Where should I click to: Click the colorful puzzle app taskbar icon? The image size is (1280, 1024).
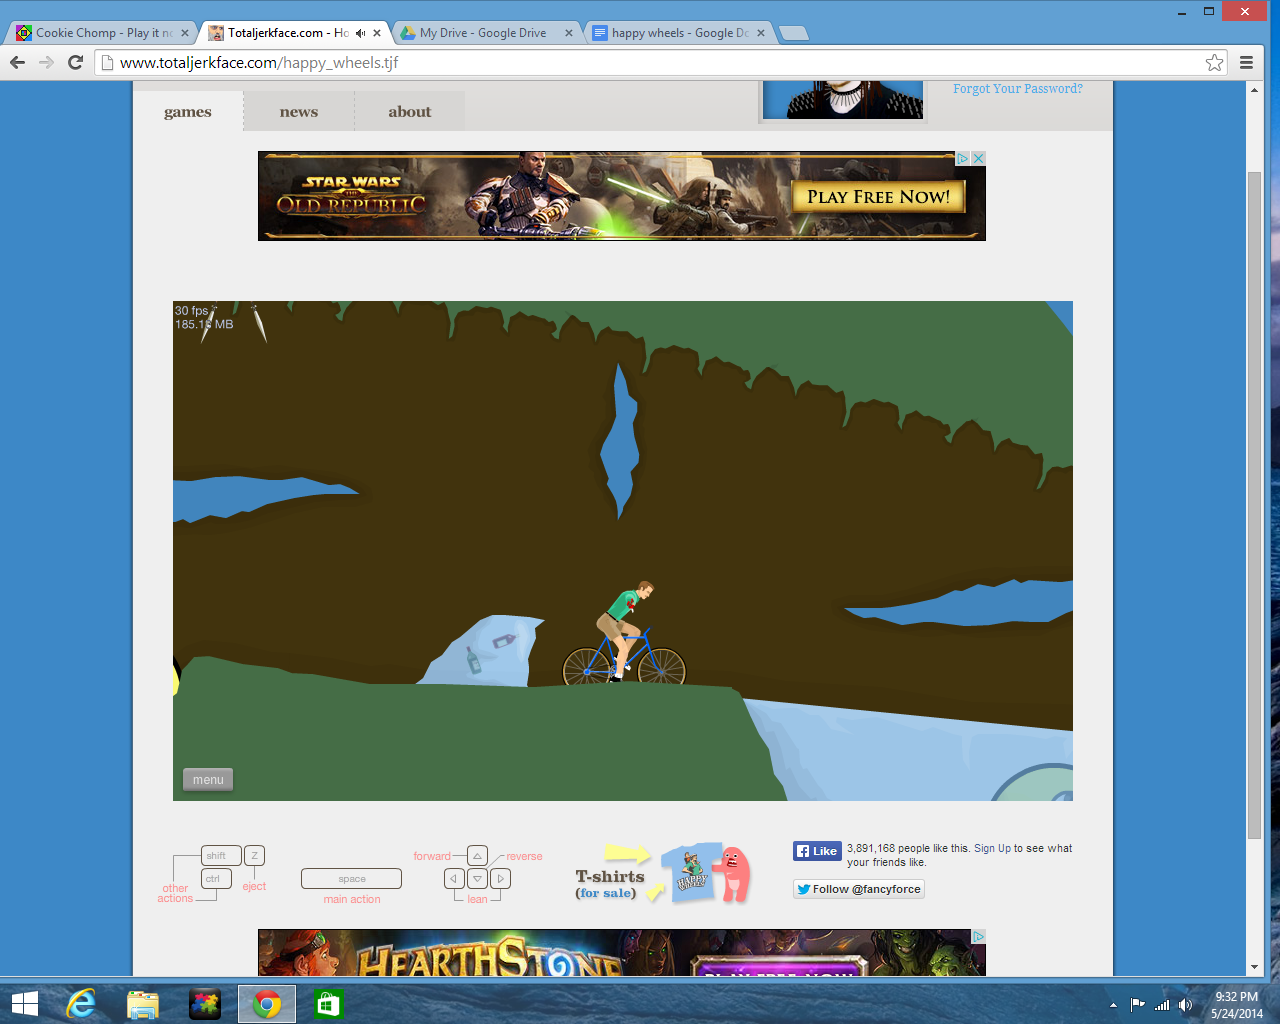pos(205,1004)
